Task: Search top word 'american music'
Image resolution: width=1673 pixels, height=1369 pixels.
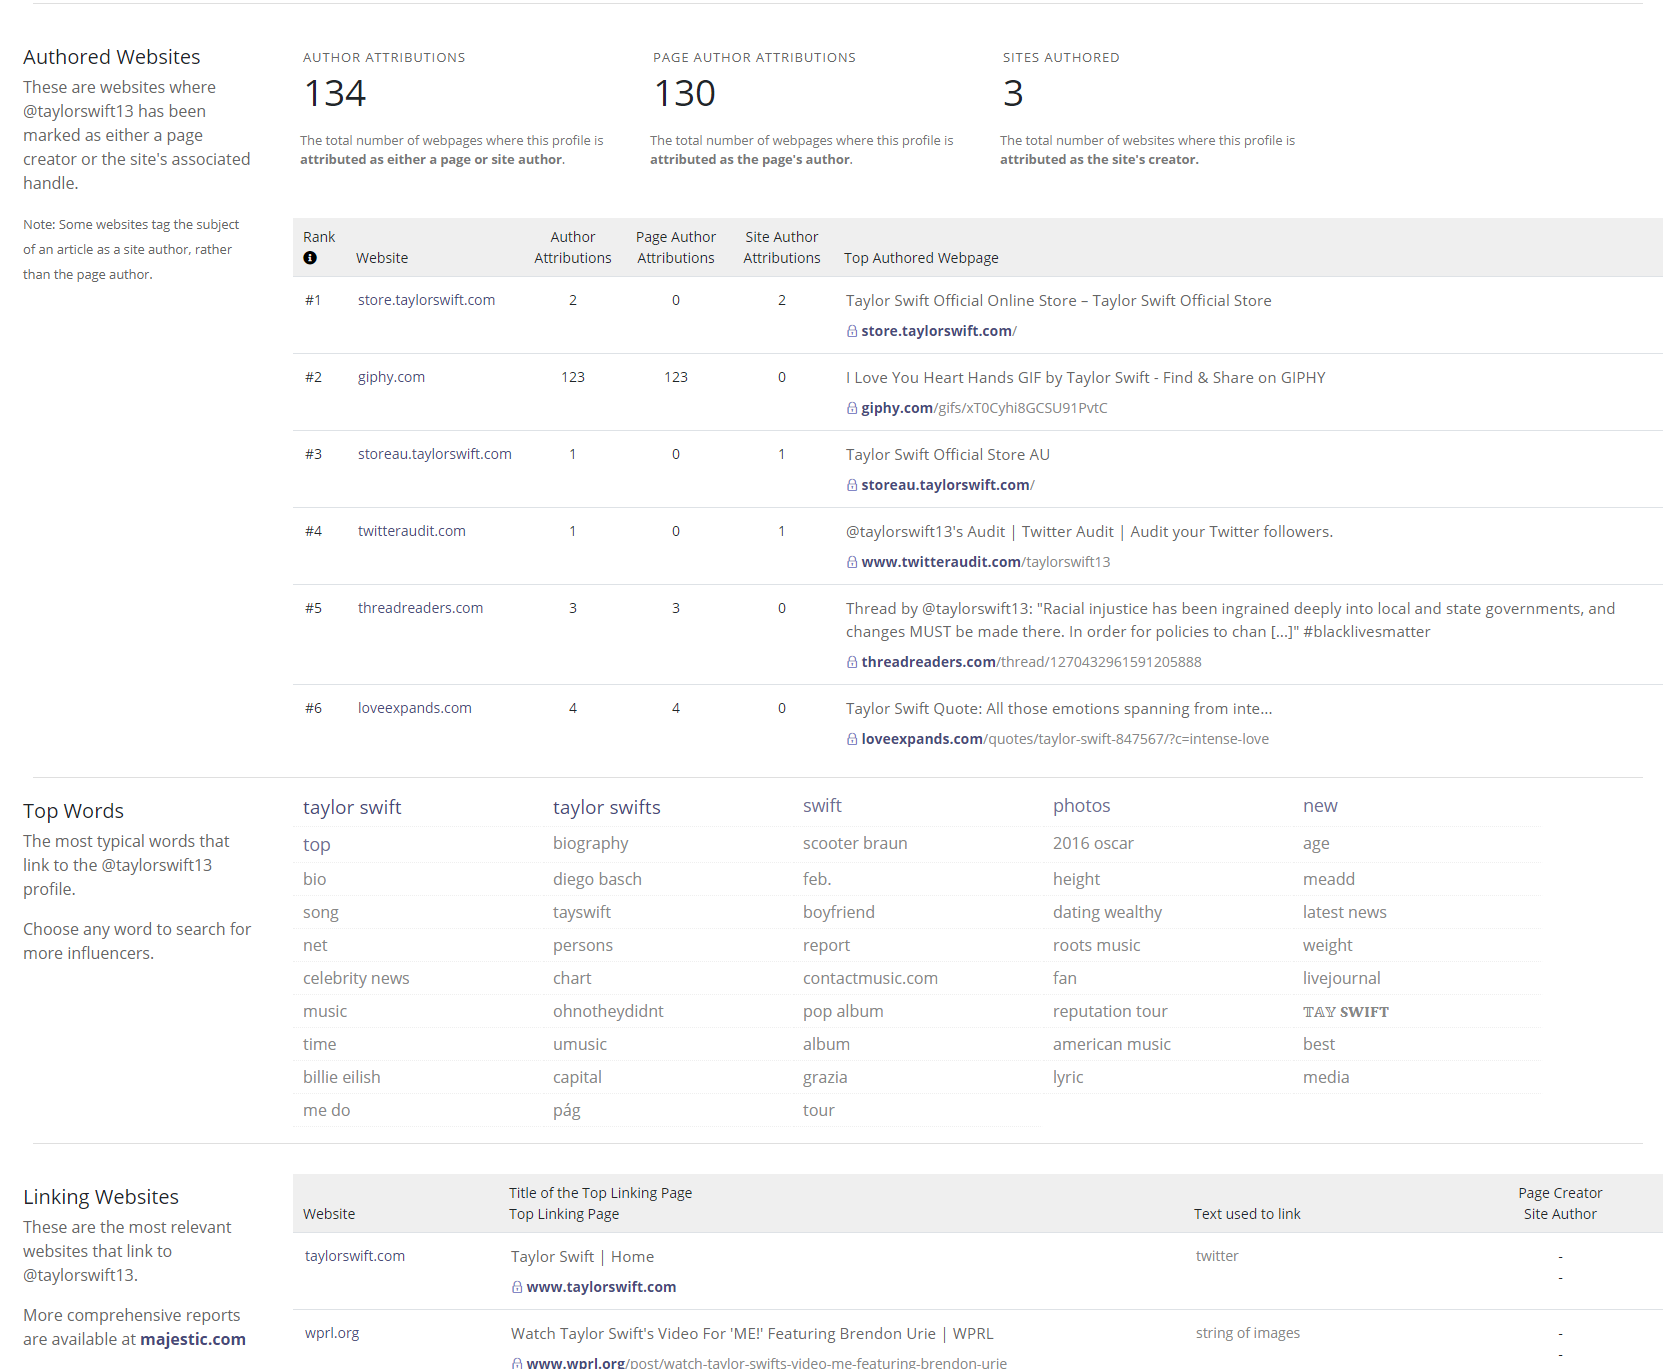Action: [1111, 1044]
